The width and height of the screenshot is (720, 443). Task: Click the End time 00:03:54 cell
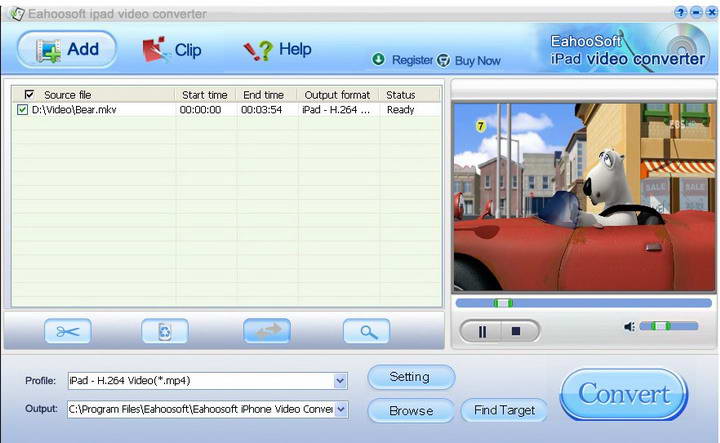coord(261,110)
